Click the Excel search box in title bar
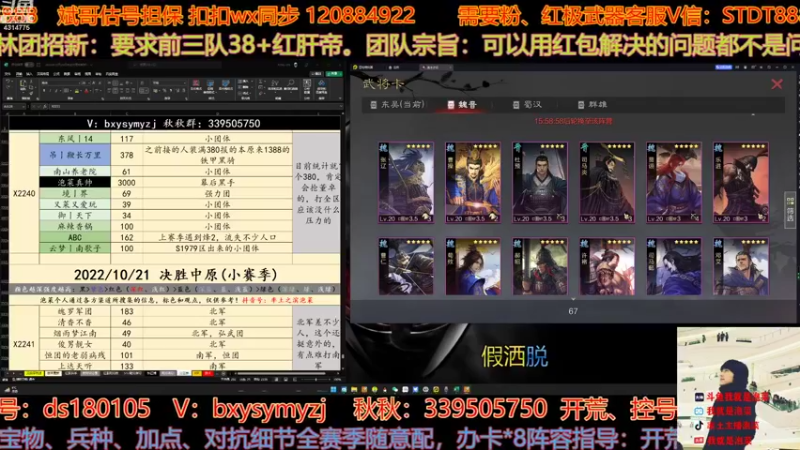The width and height of the screenshot is (800, 450). (176, 65)
